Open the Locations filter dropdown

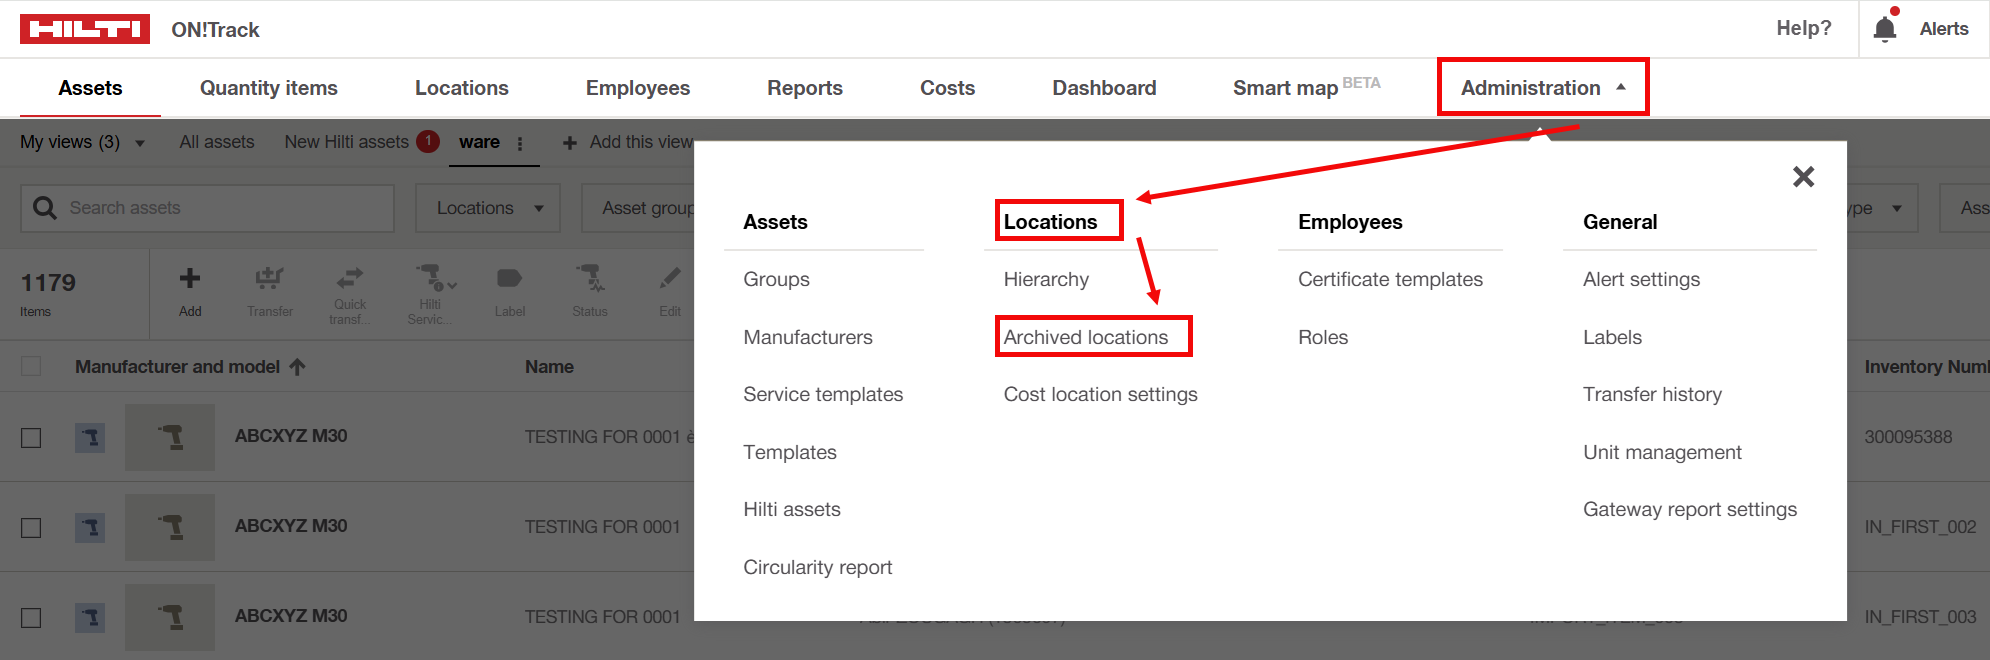click(x=488, y=208)
